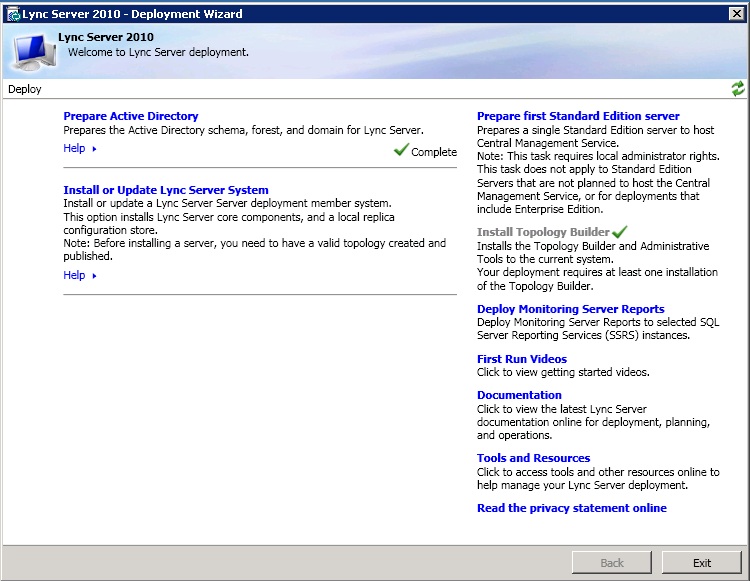Expand Help under Prepare Active Directory
This screenshot has width=750, height=581.
80,149
